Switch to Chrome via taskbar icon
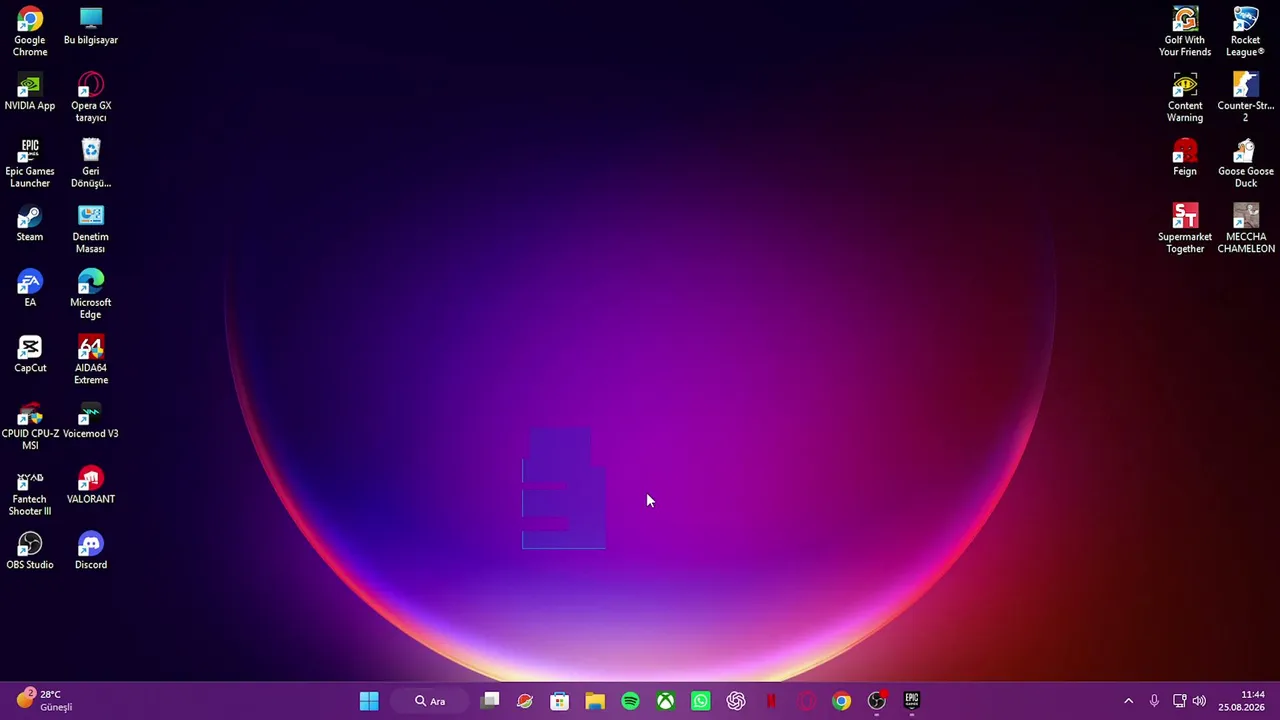 coord(841,701)
